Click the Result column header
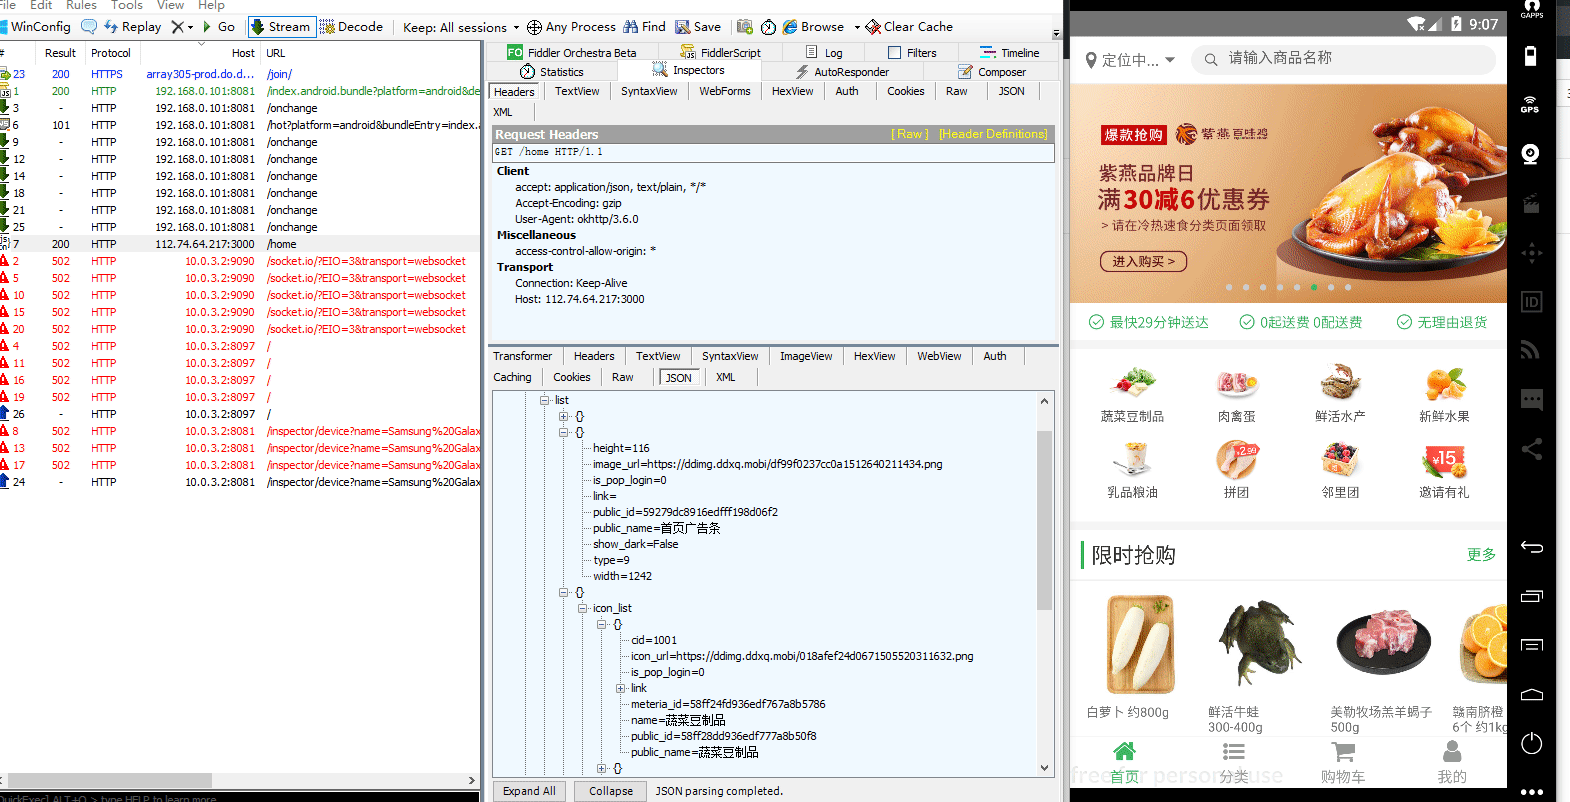 [x=60, y=53]
